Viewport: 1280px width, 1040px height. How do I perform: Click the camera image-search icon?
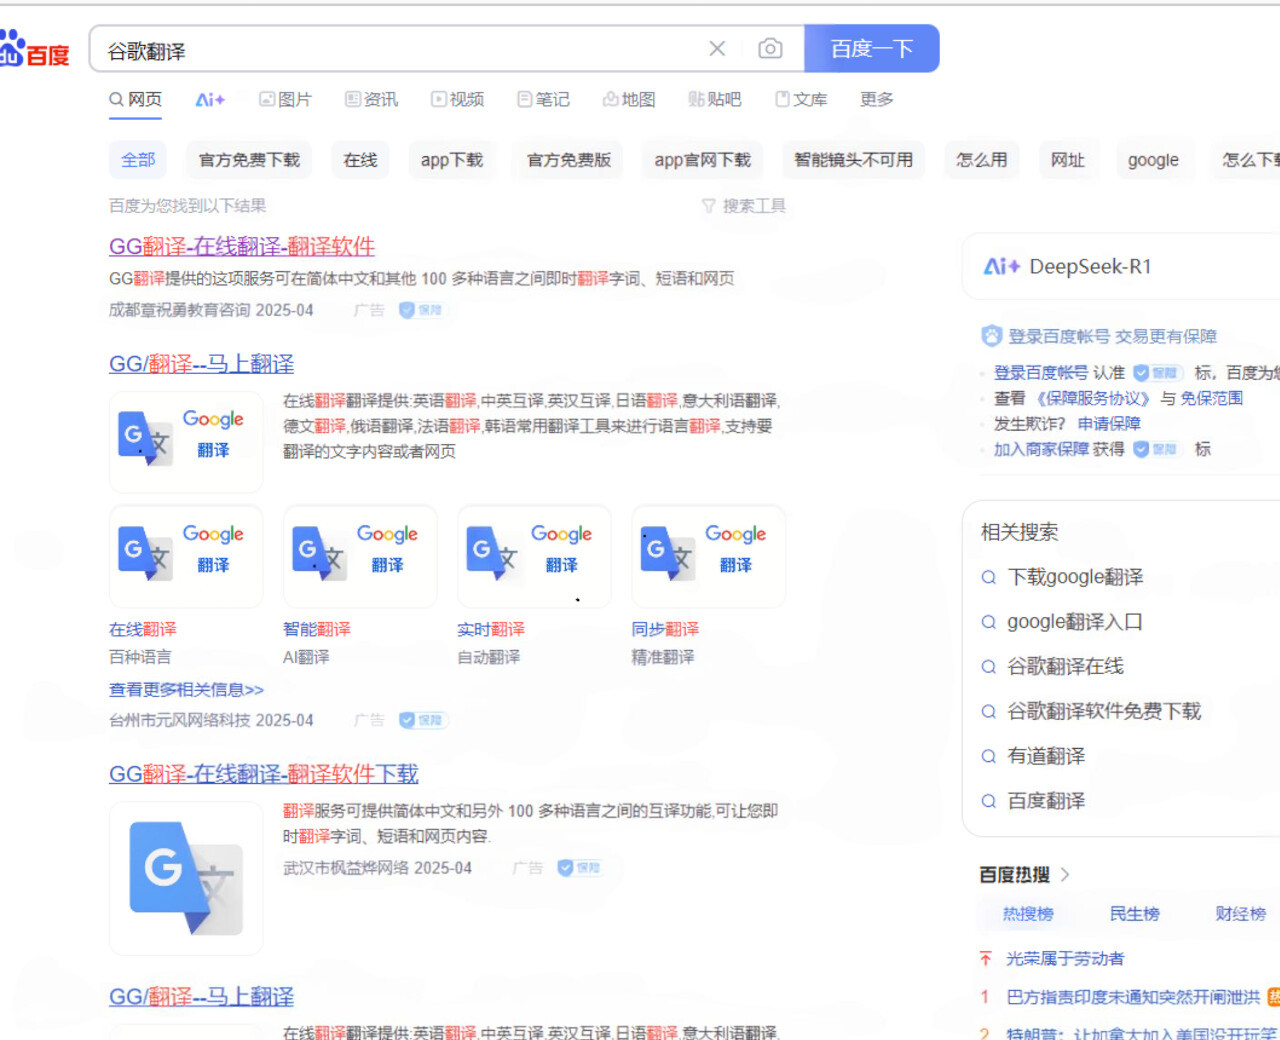click(x=770, y=48)
